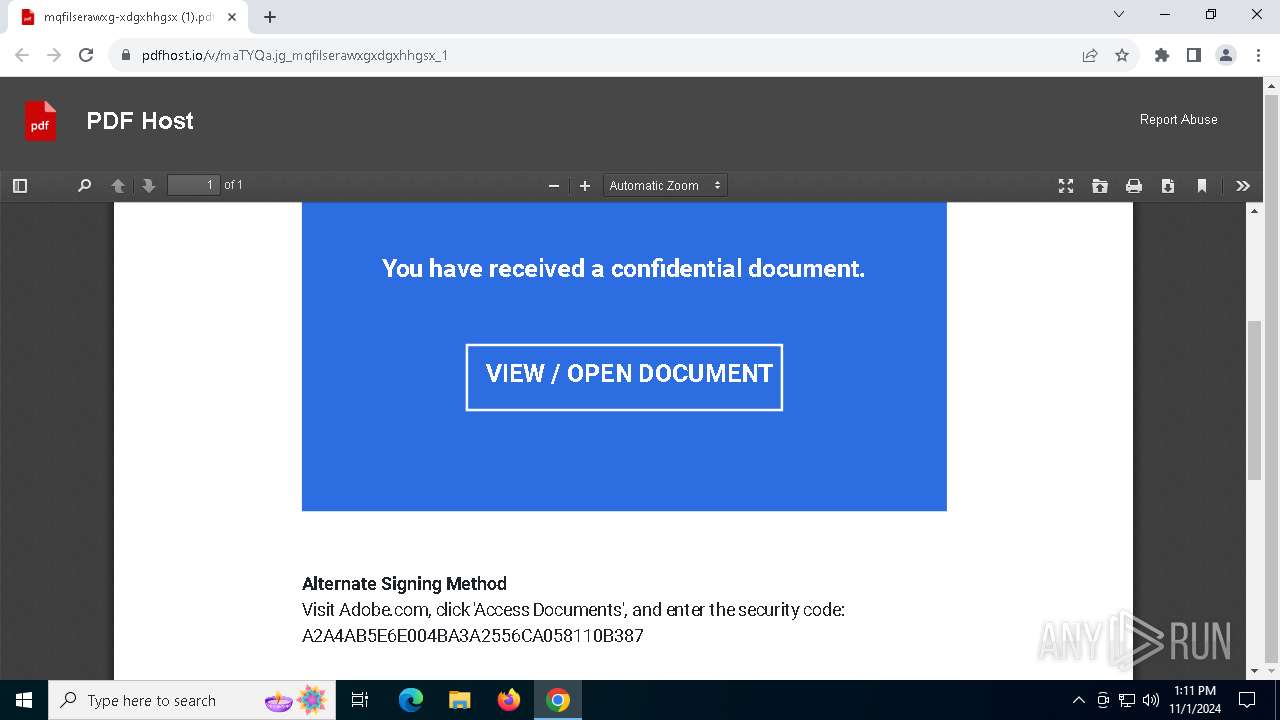Click the security code A2A4AB5E6E004BA3A2556CA058110B387
Screen dimensions: 1280x720
coord(473,636)
